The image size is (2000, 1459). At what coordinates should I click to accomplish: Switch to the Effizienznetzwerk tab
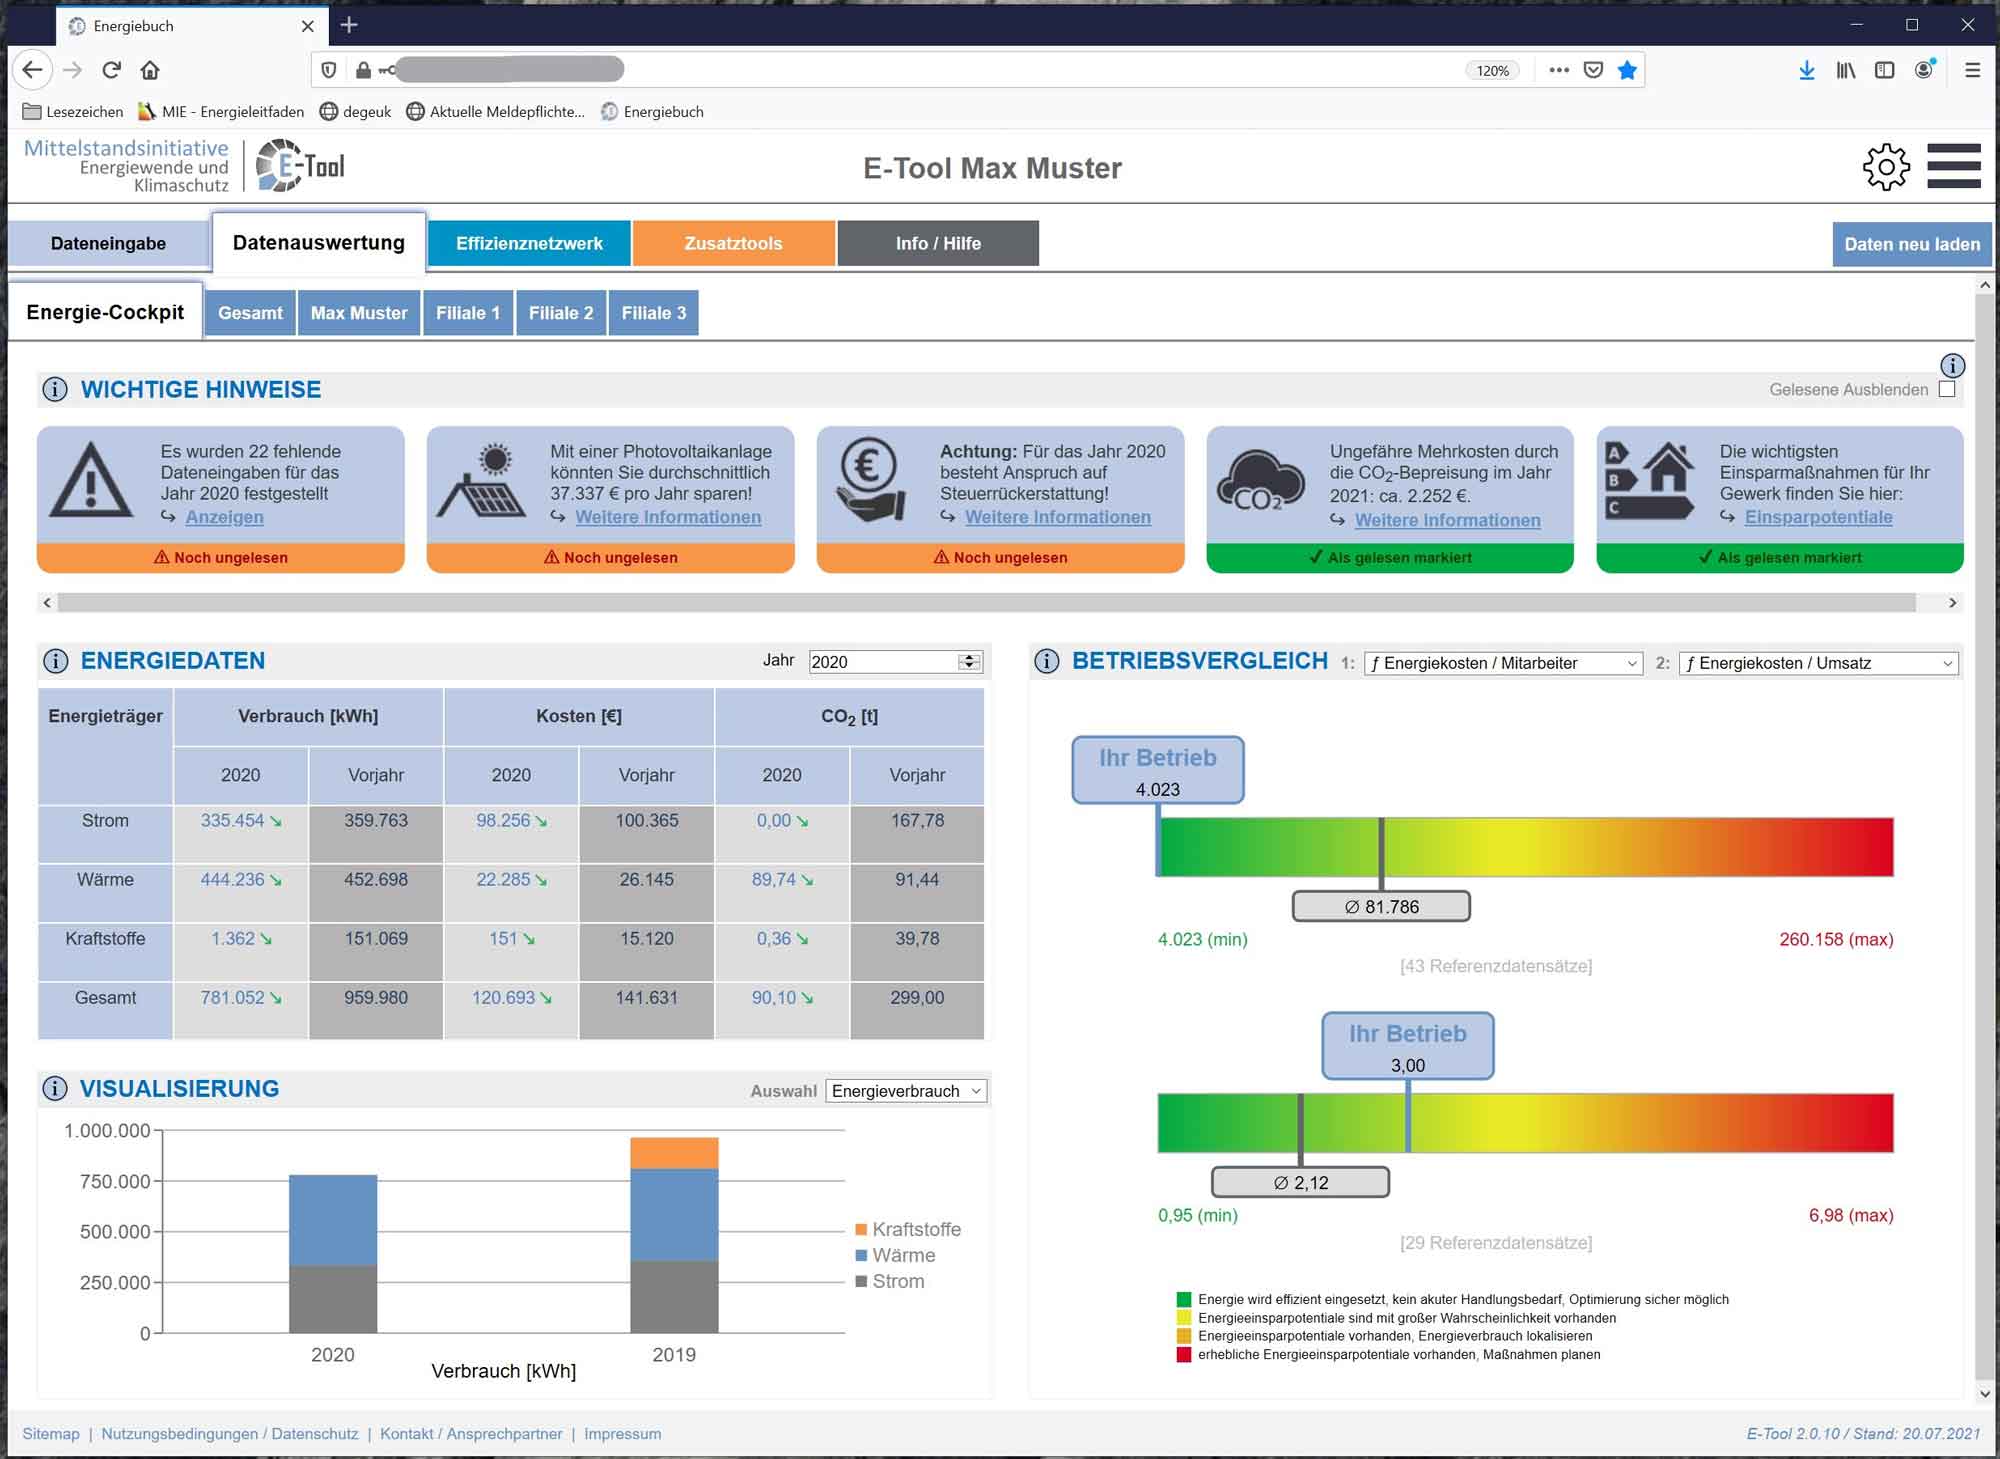tap(529, 244)
